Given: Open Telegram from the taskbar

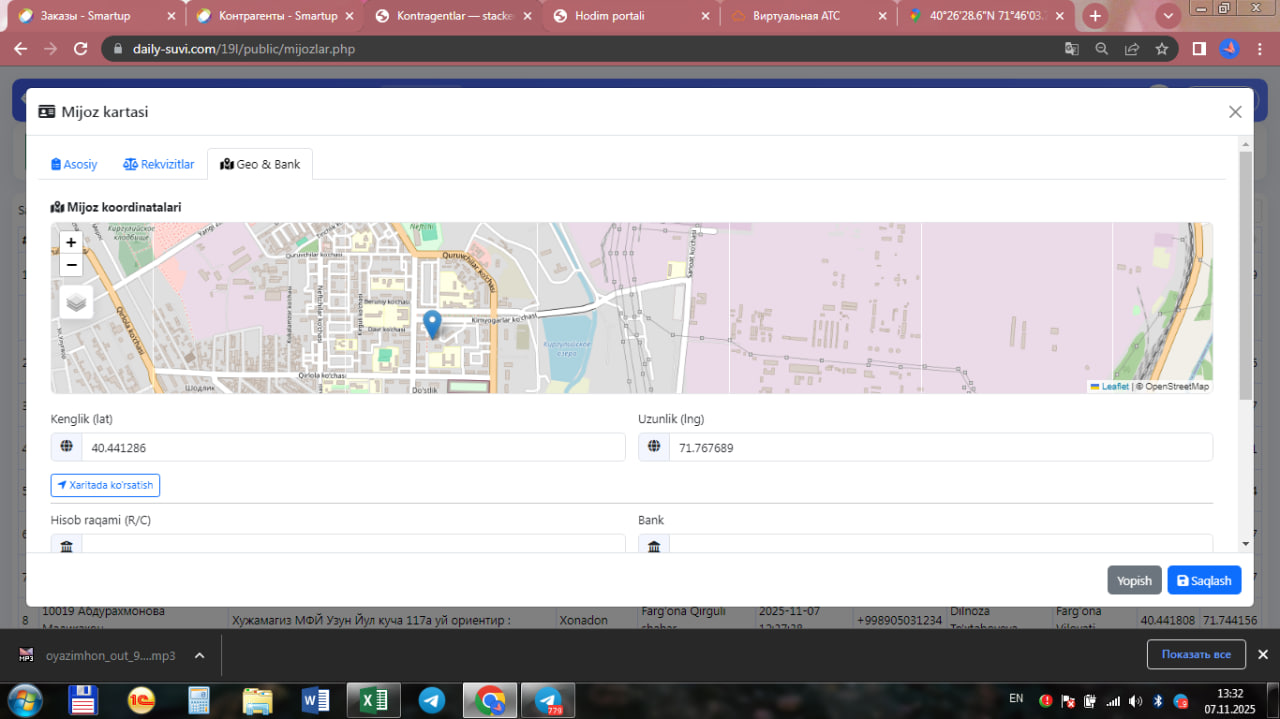Looking at the screenshot, I should coord(432,700).
